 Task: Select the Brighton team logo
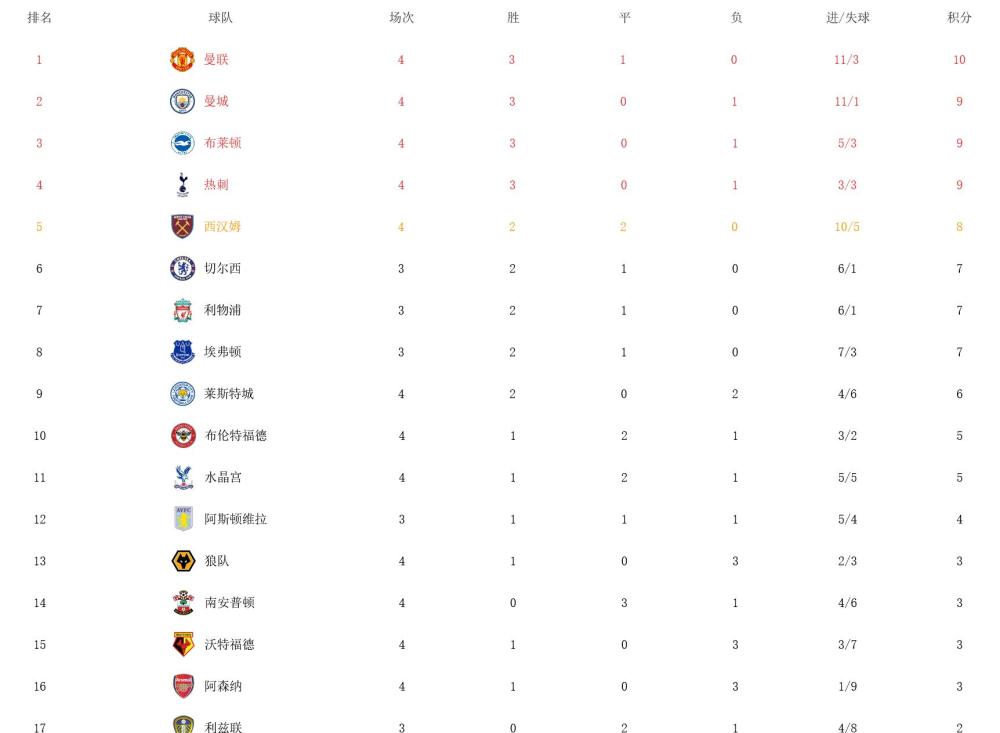[182, 143]
